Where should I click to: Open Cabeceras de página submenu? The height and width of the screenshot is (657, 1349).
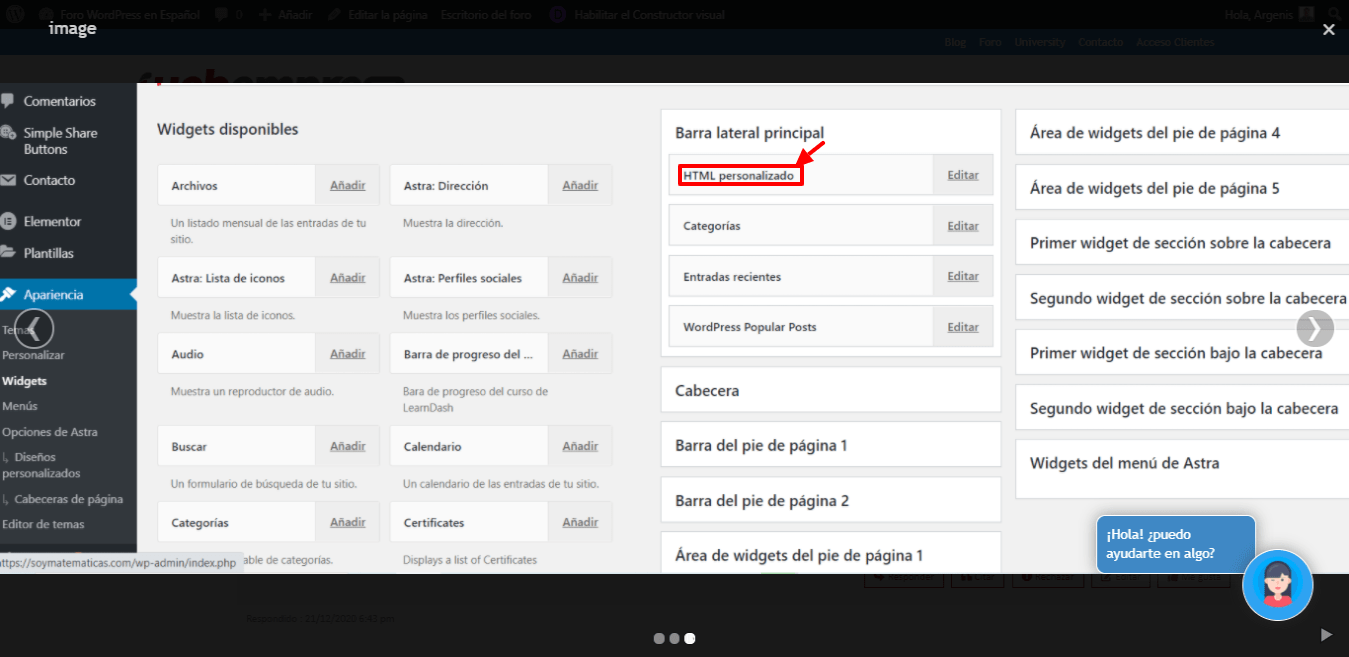click(63, 499)
